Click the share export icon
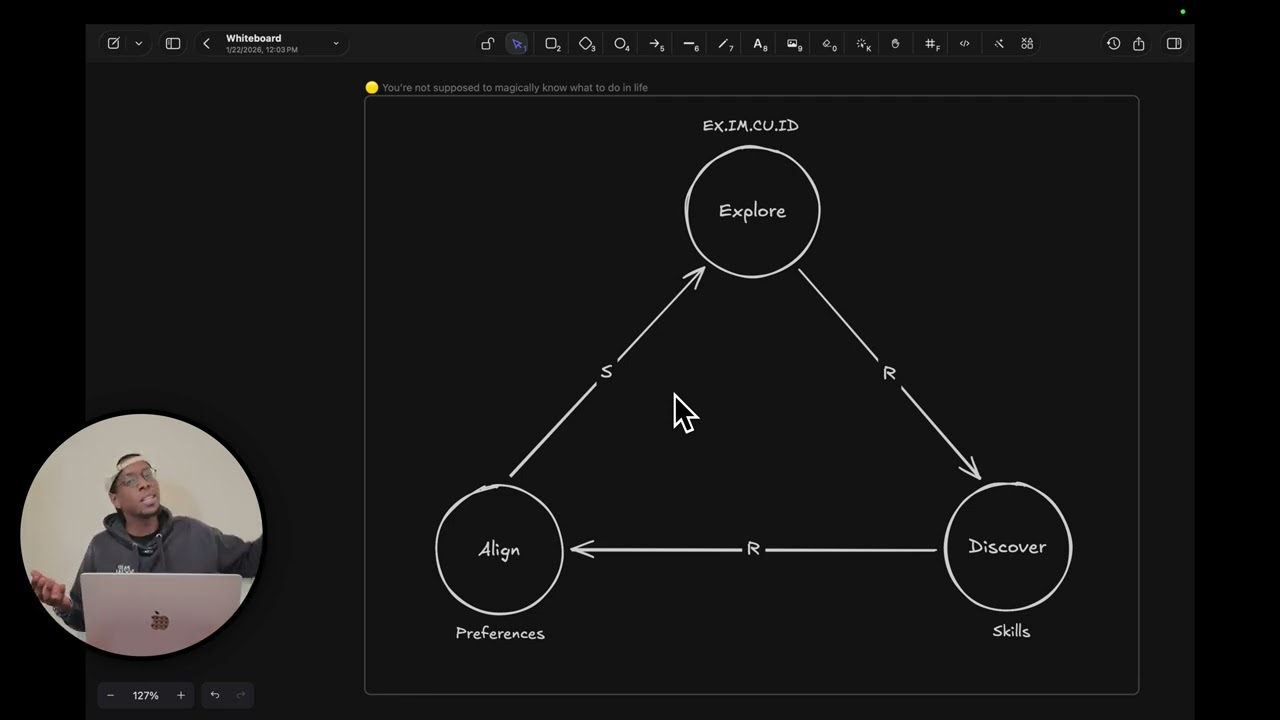The width and height of the screenshot is (1280, 720). coord(1139,44)
